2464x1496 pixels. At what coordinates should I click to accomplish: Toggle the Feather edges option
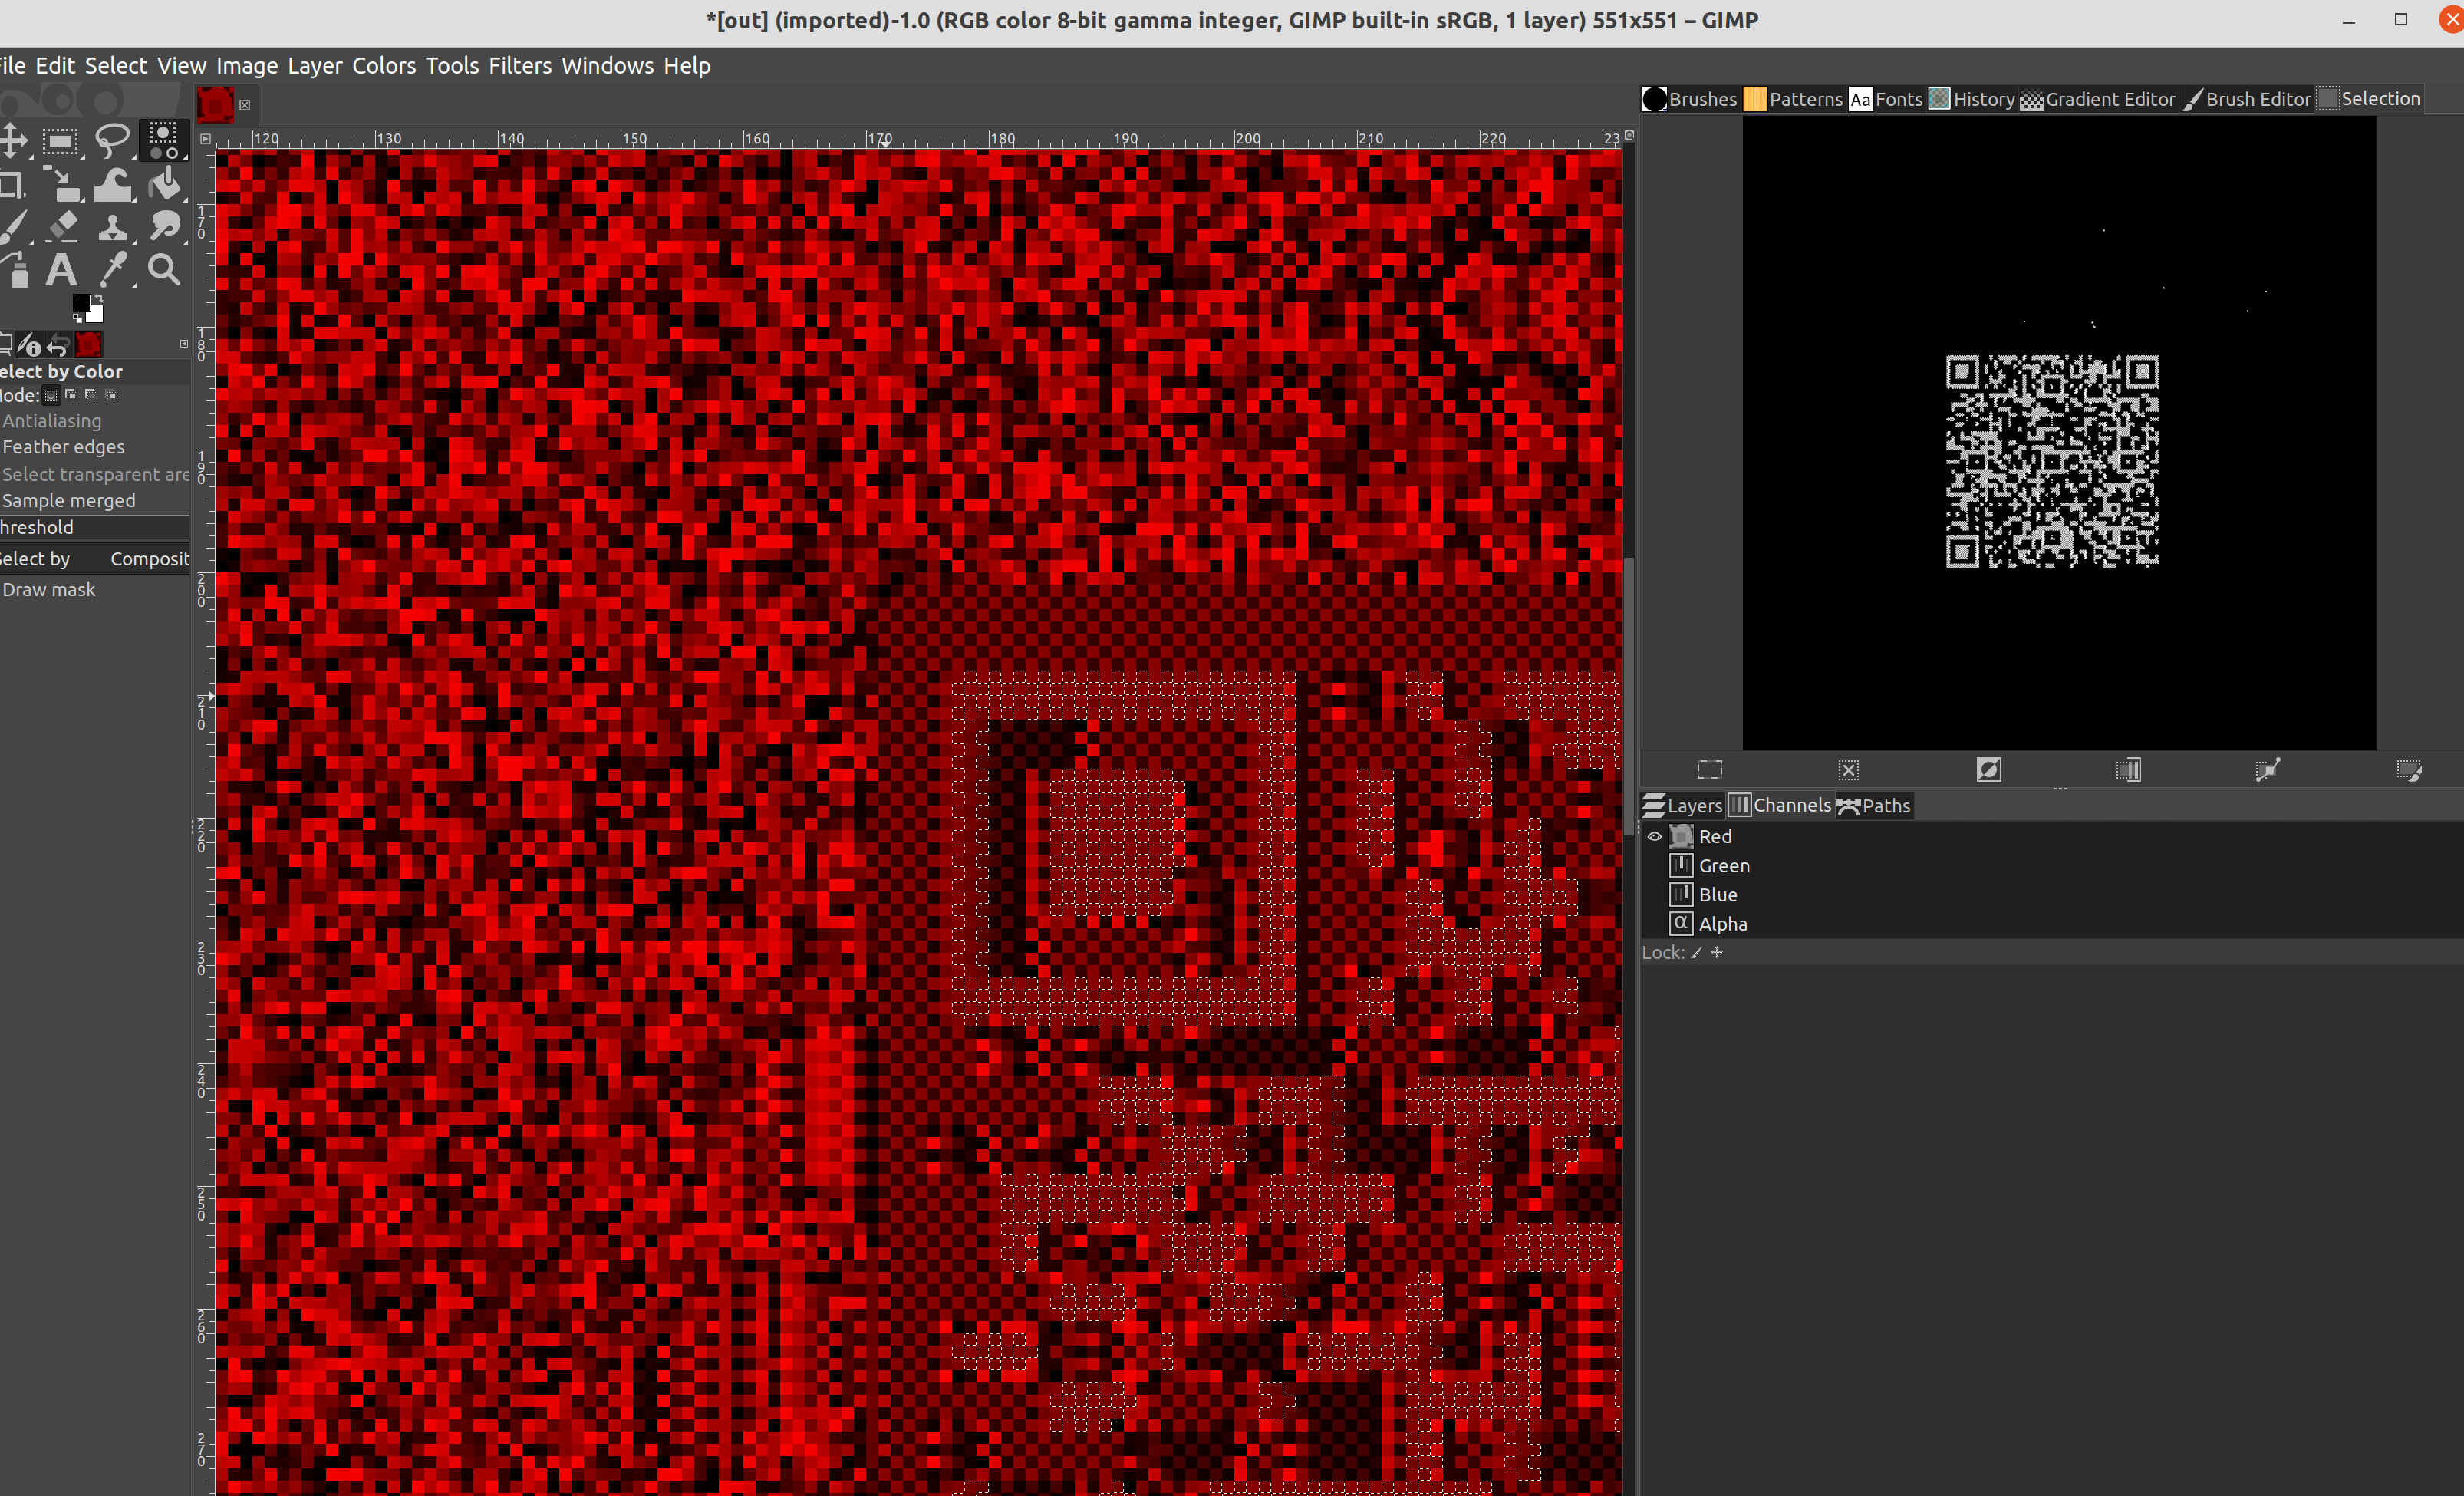[64, 447]
